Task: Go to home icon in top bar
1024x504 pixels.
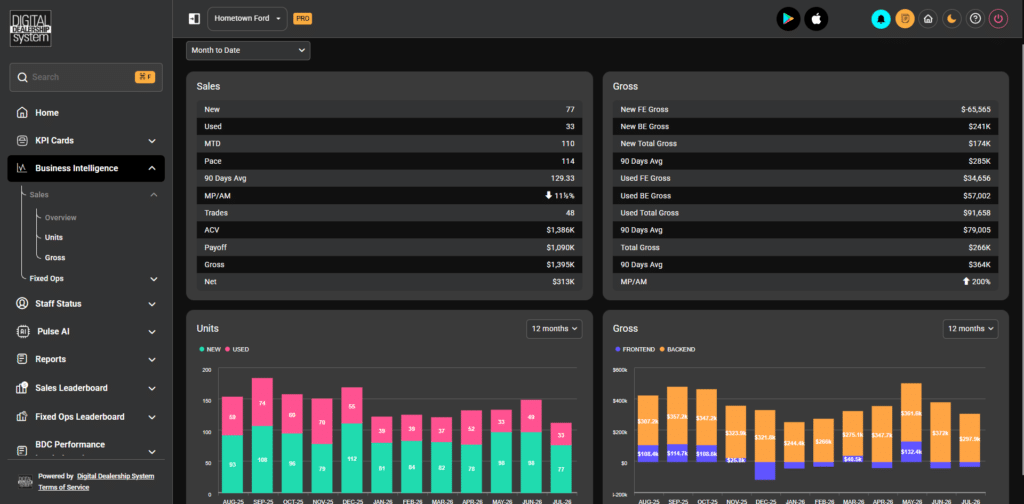Action: pyautogui.click(x=928, y=19)
